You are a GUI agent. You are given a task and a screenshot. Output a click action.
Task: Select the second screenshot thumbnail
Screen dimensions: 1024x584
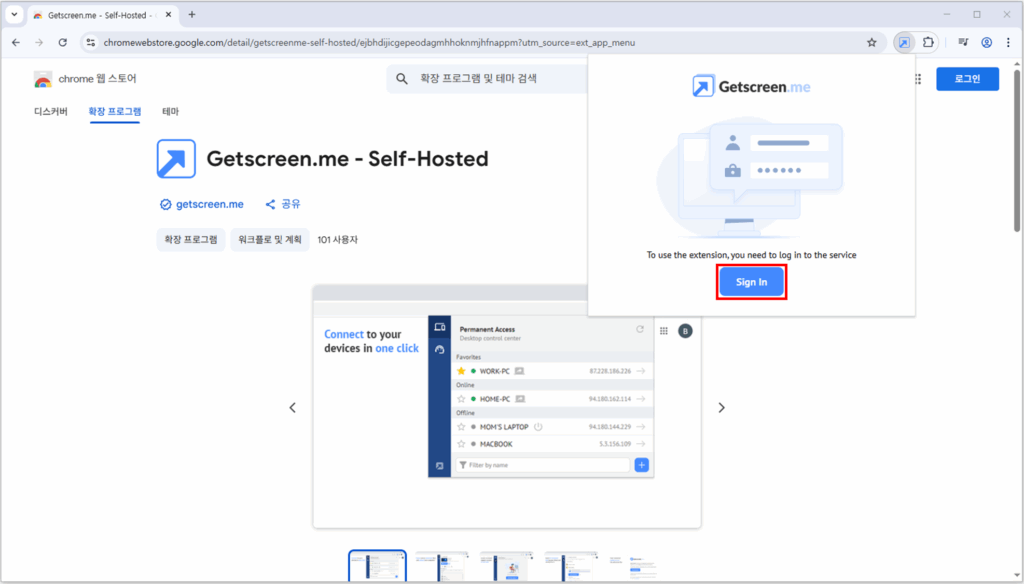442,566
